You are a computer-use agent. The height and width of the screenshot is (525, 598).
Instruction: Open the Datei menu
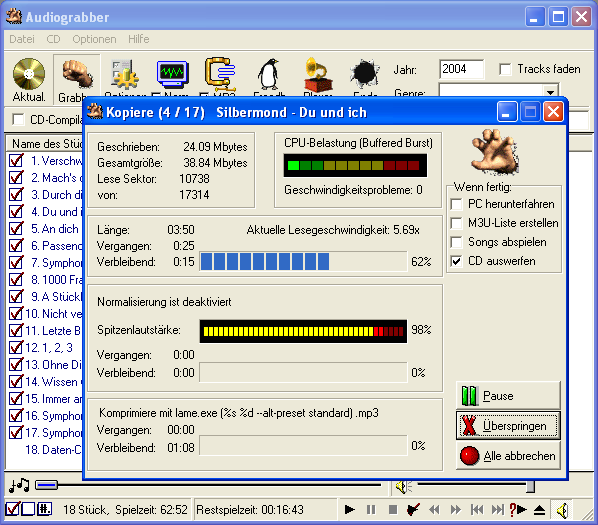click(21, 39)
